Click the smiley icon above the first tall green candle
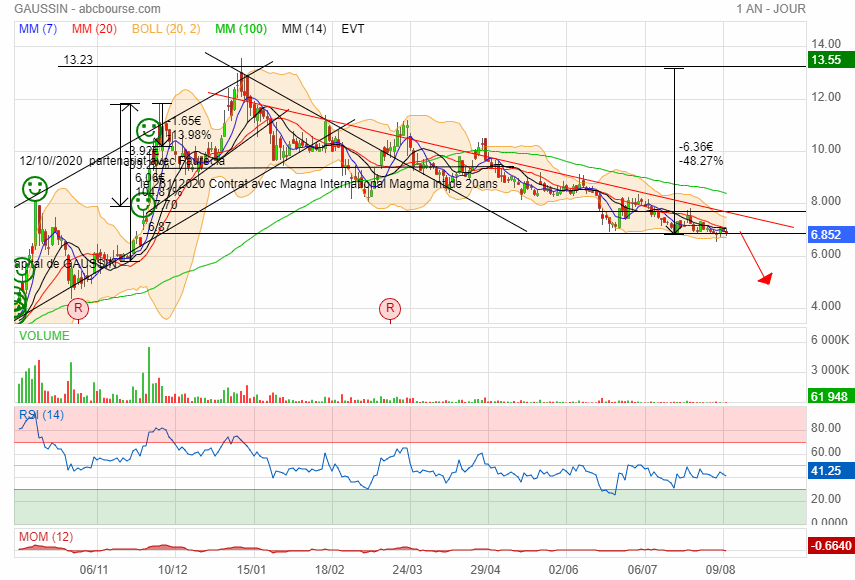This screenshot has height=580, width=855. point(35,189)
